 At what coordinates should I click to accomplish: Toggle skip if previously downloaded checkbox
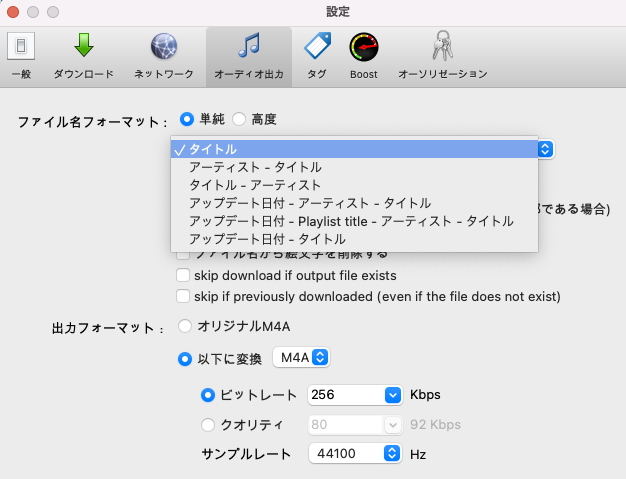[x=183, y=296]
